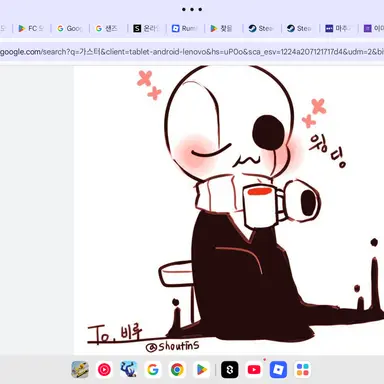
Task: Open the Google app in dock
Action: coord(153,369)
